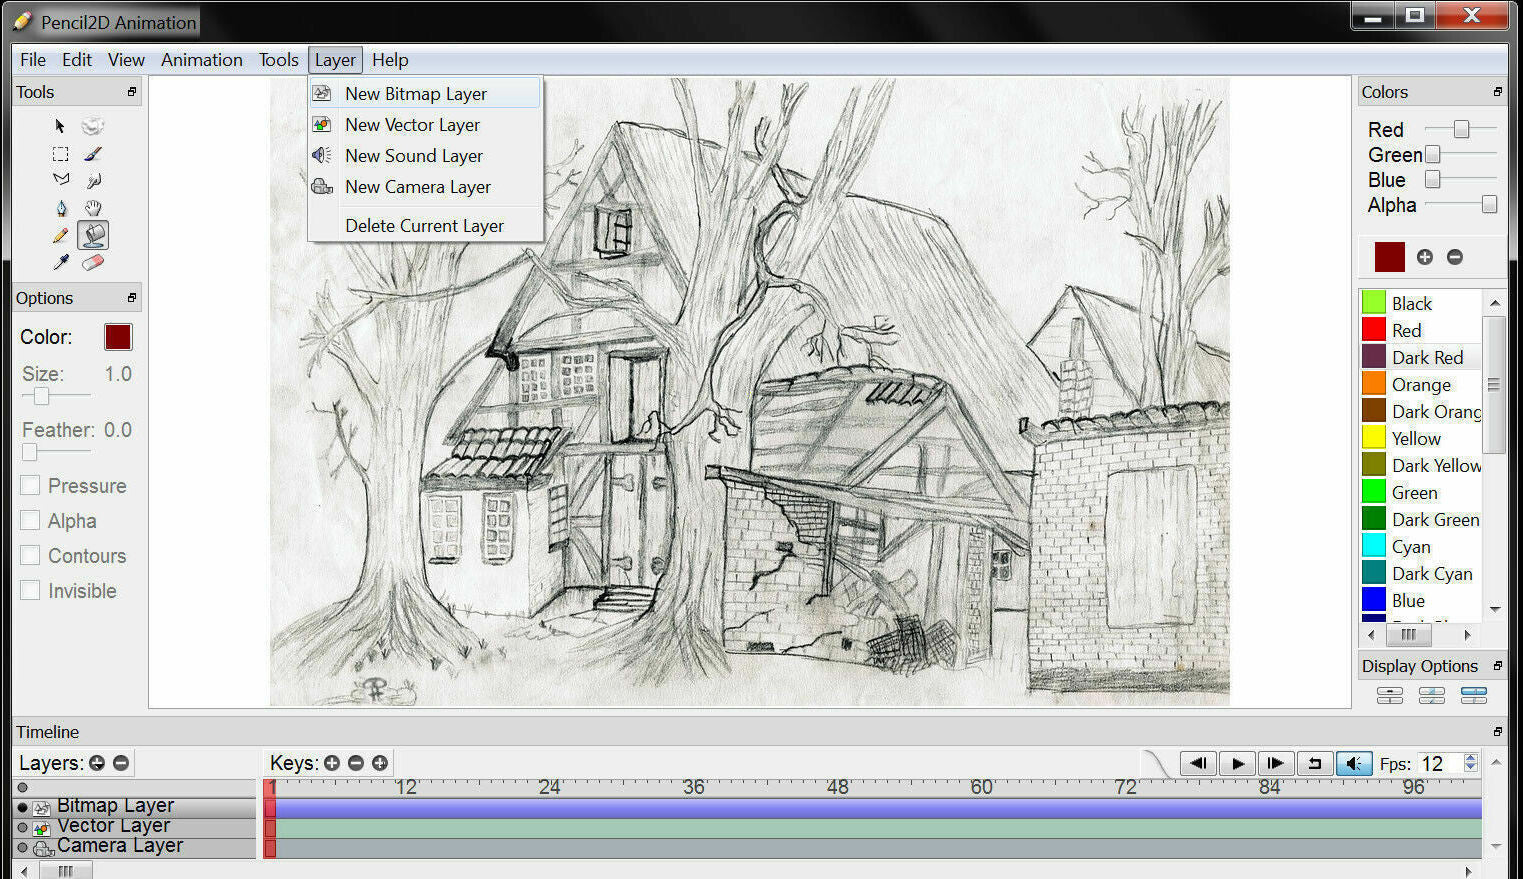Select the Polyline tool

(61, 180)
